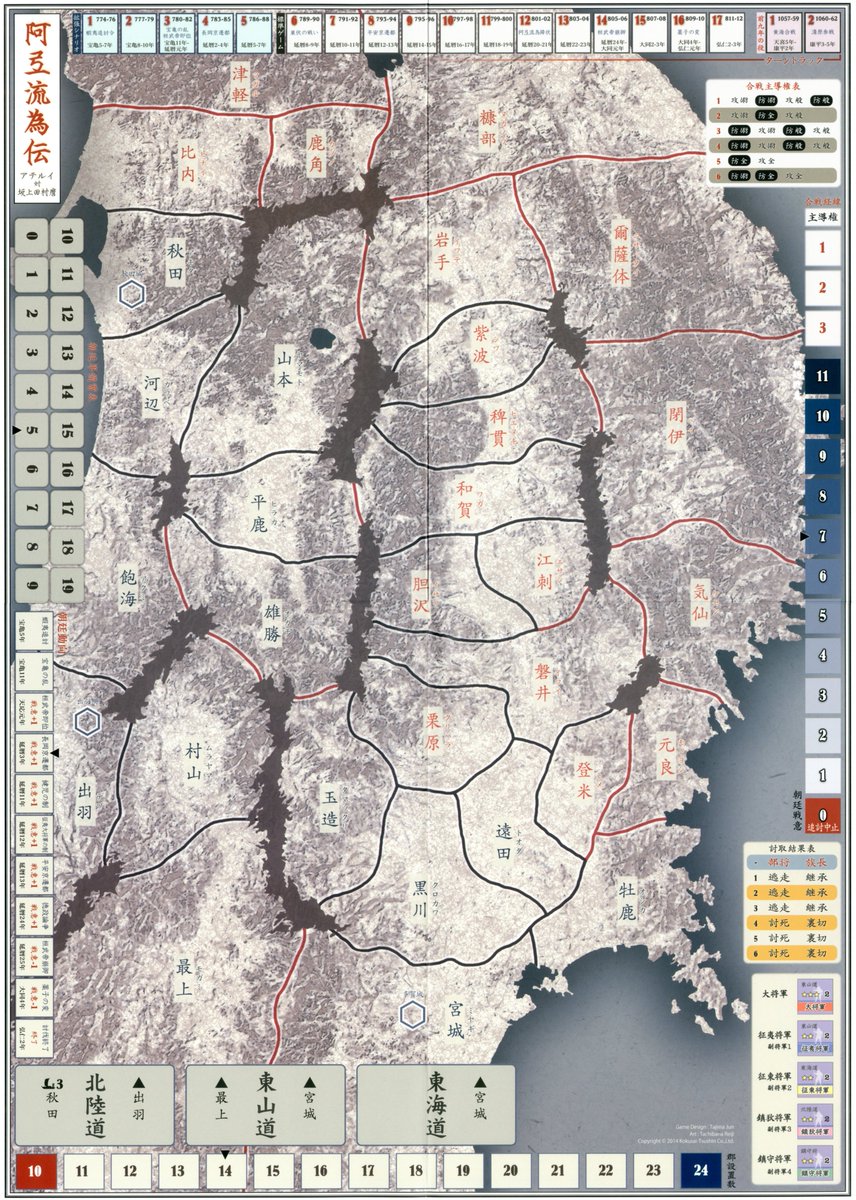This screenshot has width=856, height=1200.
Task: Click the 黒川 region label
Action: [x=419, y=901]
